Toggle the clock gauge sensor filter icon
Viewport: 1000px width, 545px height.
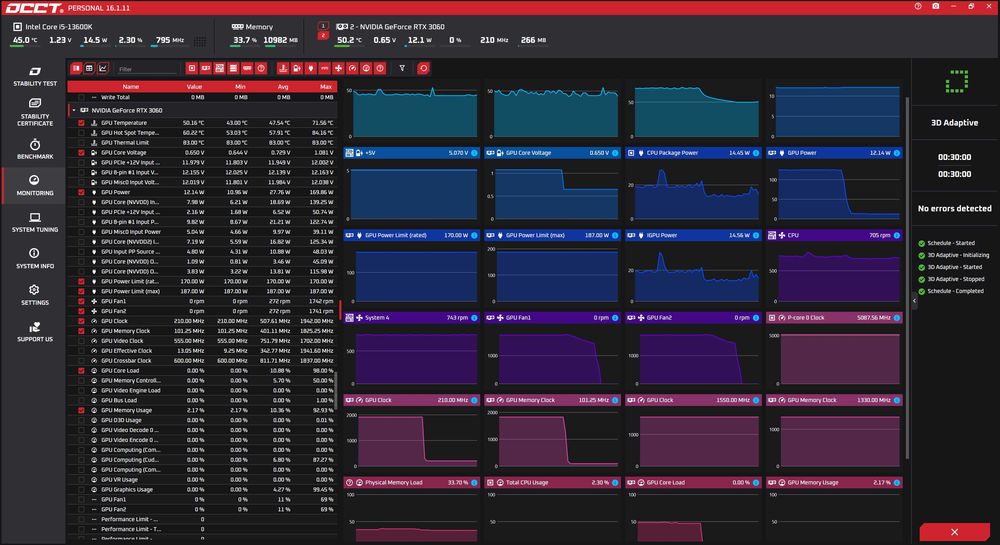[x=352, y=68]
